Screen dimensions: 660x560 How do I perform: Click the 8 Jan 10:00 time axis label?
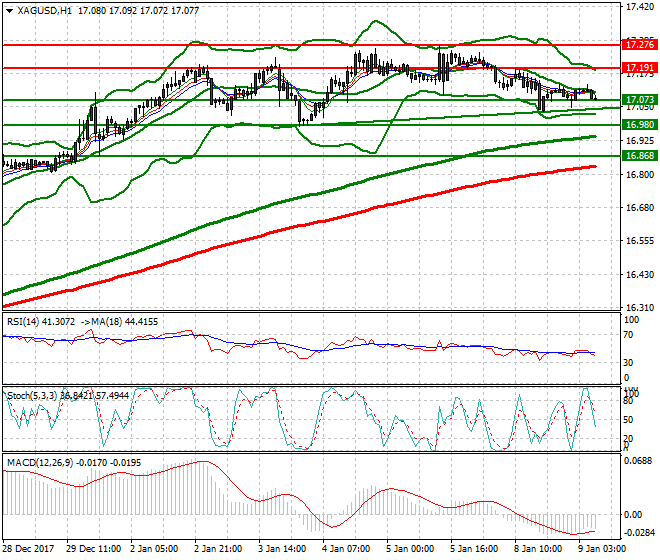click(x=538, y=549)
